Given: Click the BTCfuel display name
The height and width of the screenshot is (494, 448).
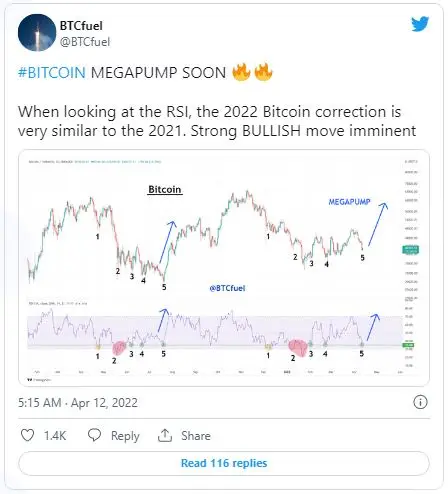Looking at the screenshot, I should tap(81, 26).
